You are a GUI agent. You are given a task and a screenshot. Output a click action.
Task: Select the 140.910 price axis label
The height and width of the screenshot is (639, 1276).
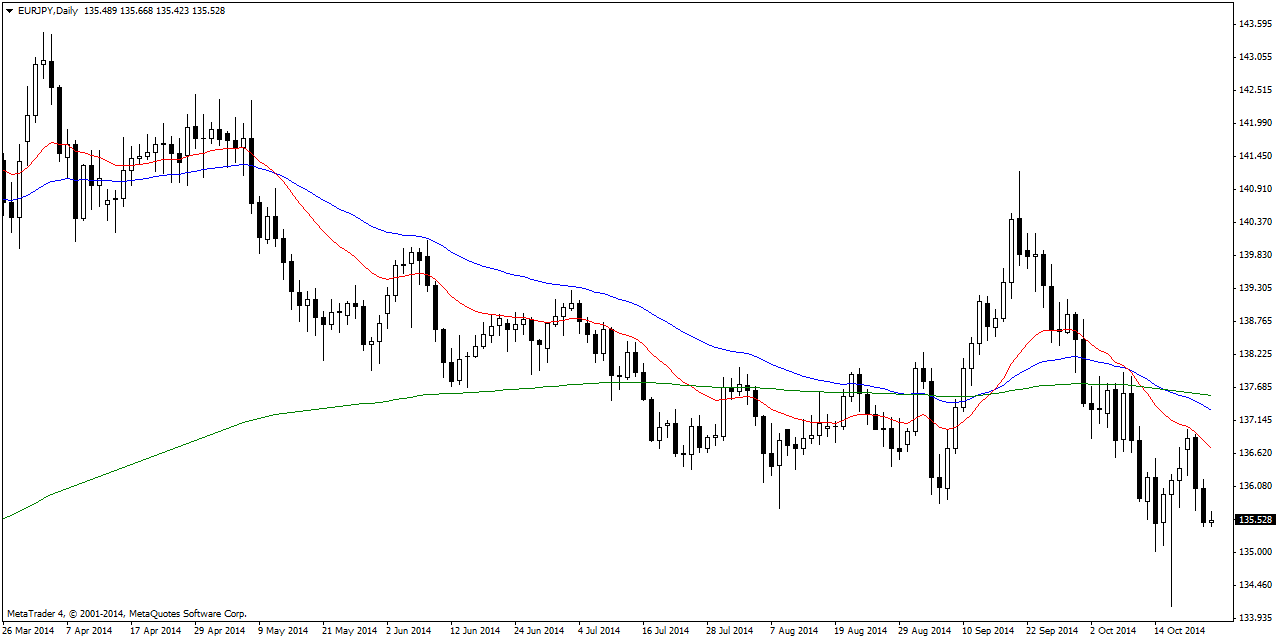[1254, 189]
